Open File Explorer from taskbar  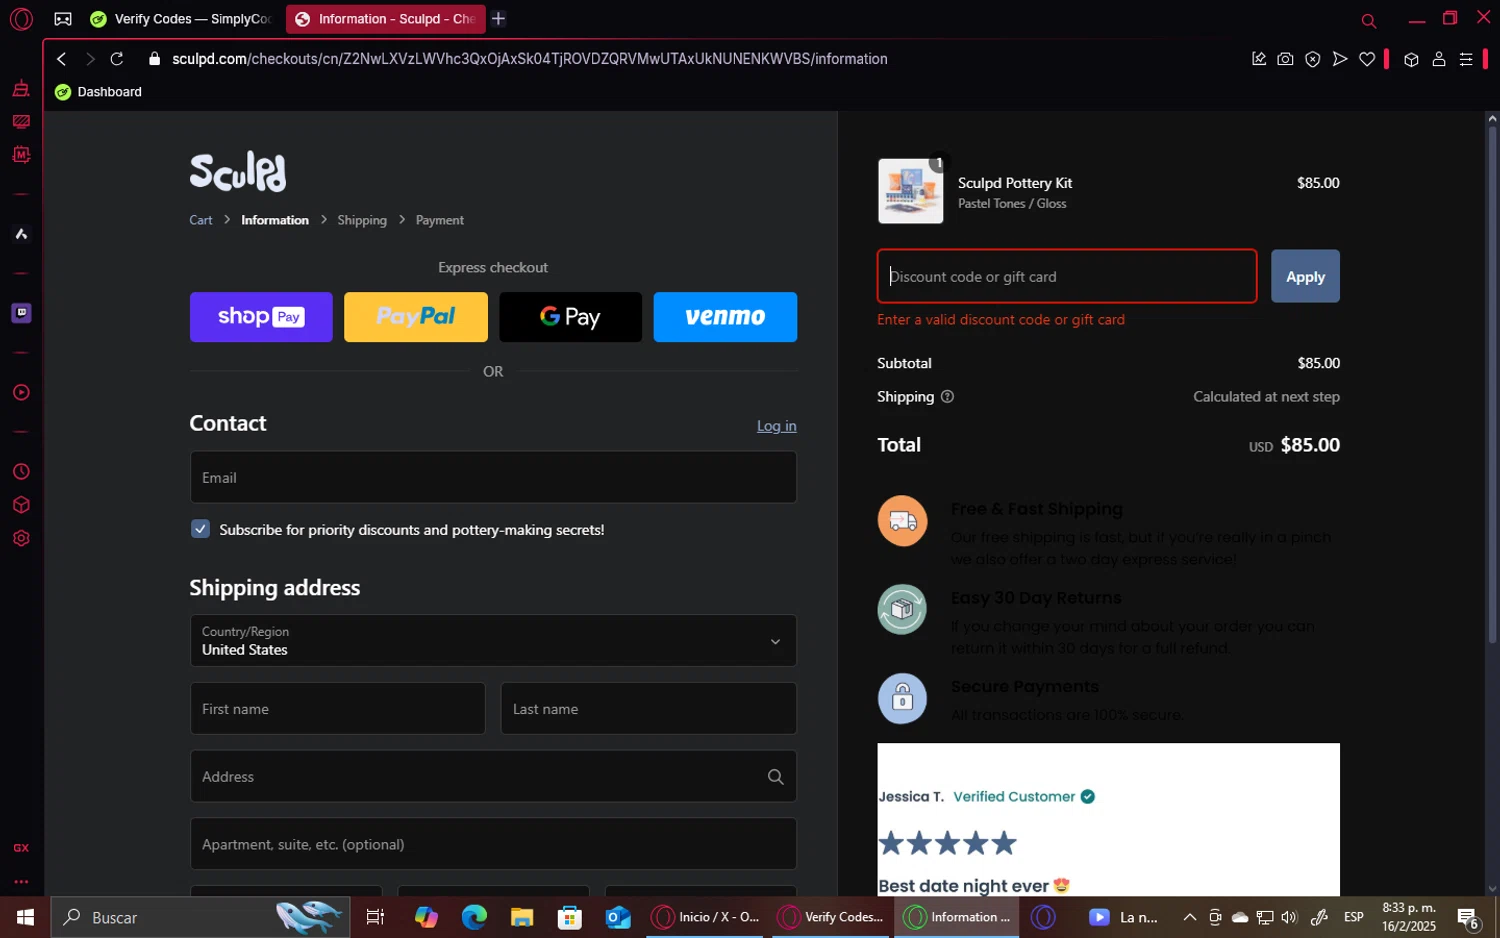[x=522, y=917]
